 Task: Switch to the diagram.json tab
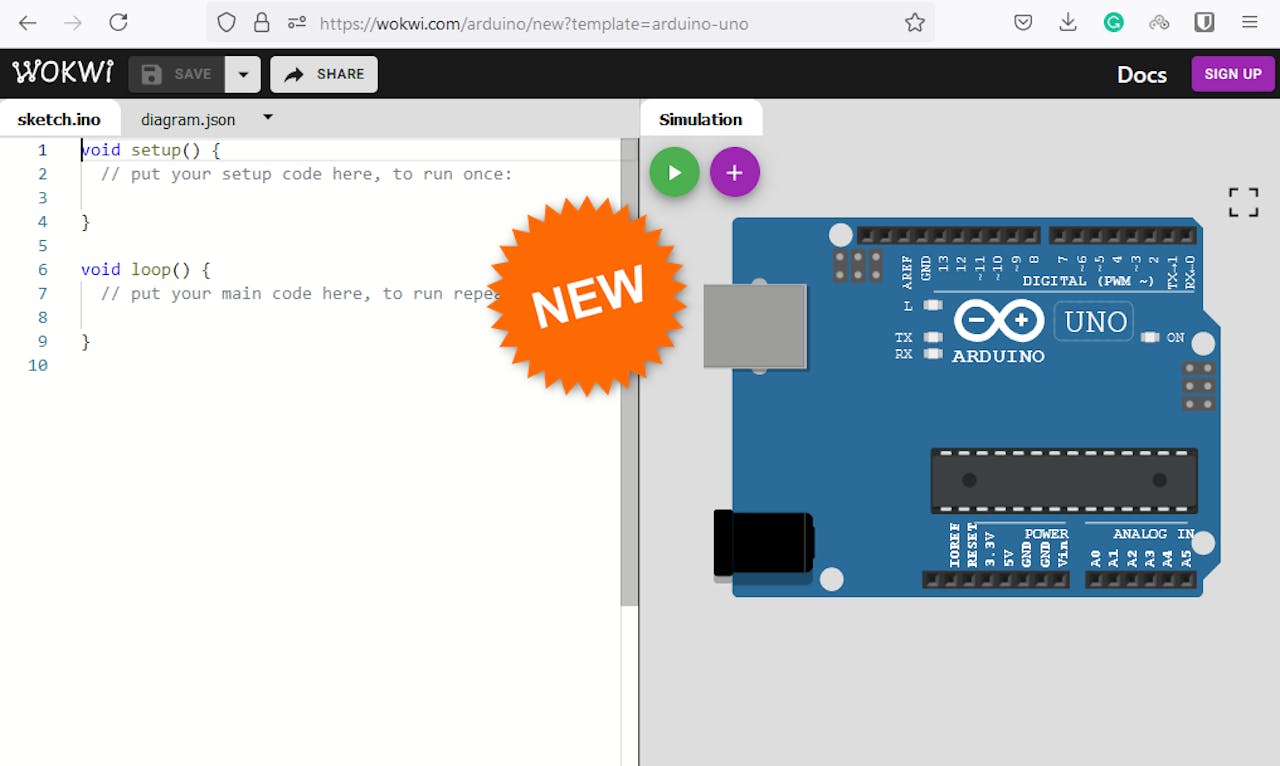tap(189, 119)
